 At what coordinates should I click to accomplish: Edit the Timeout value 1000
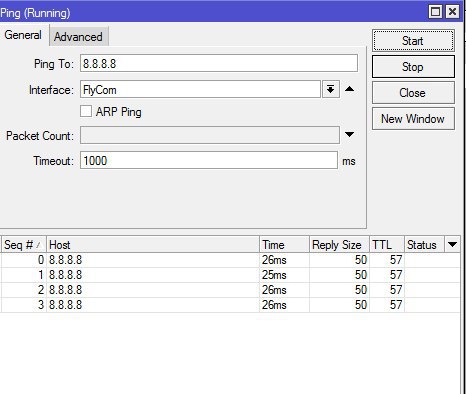click(209, 160)
